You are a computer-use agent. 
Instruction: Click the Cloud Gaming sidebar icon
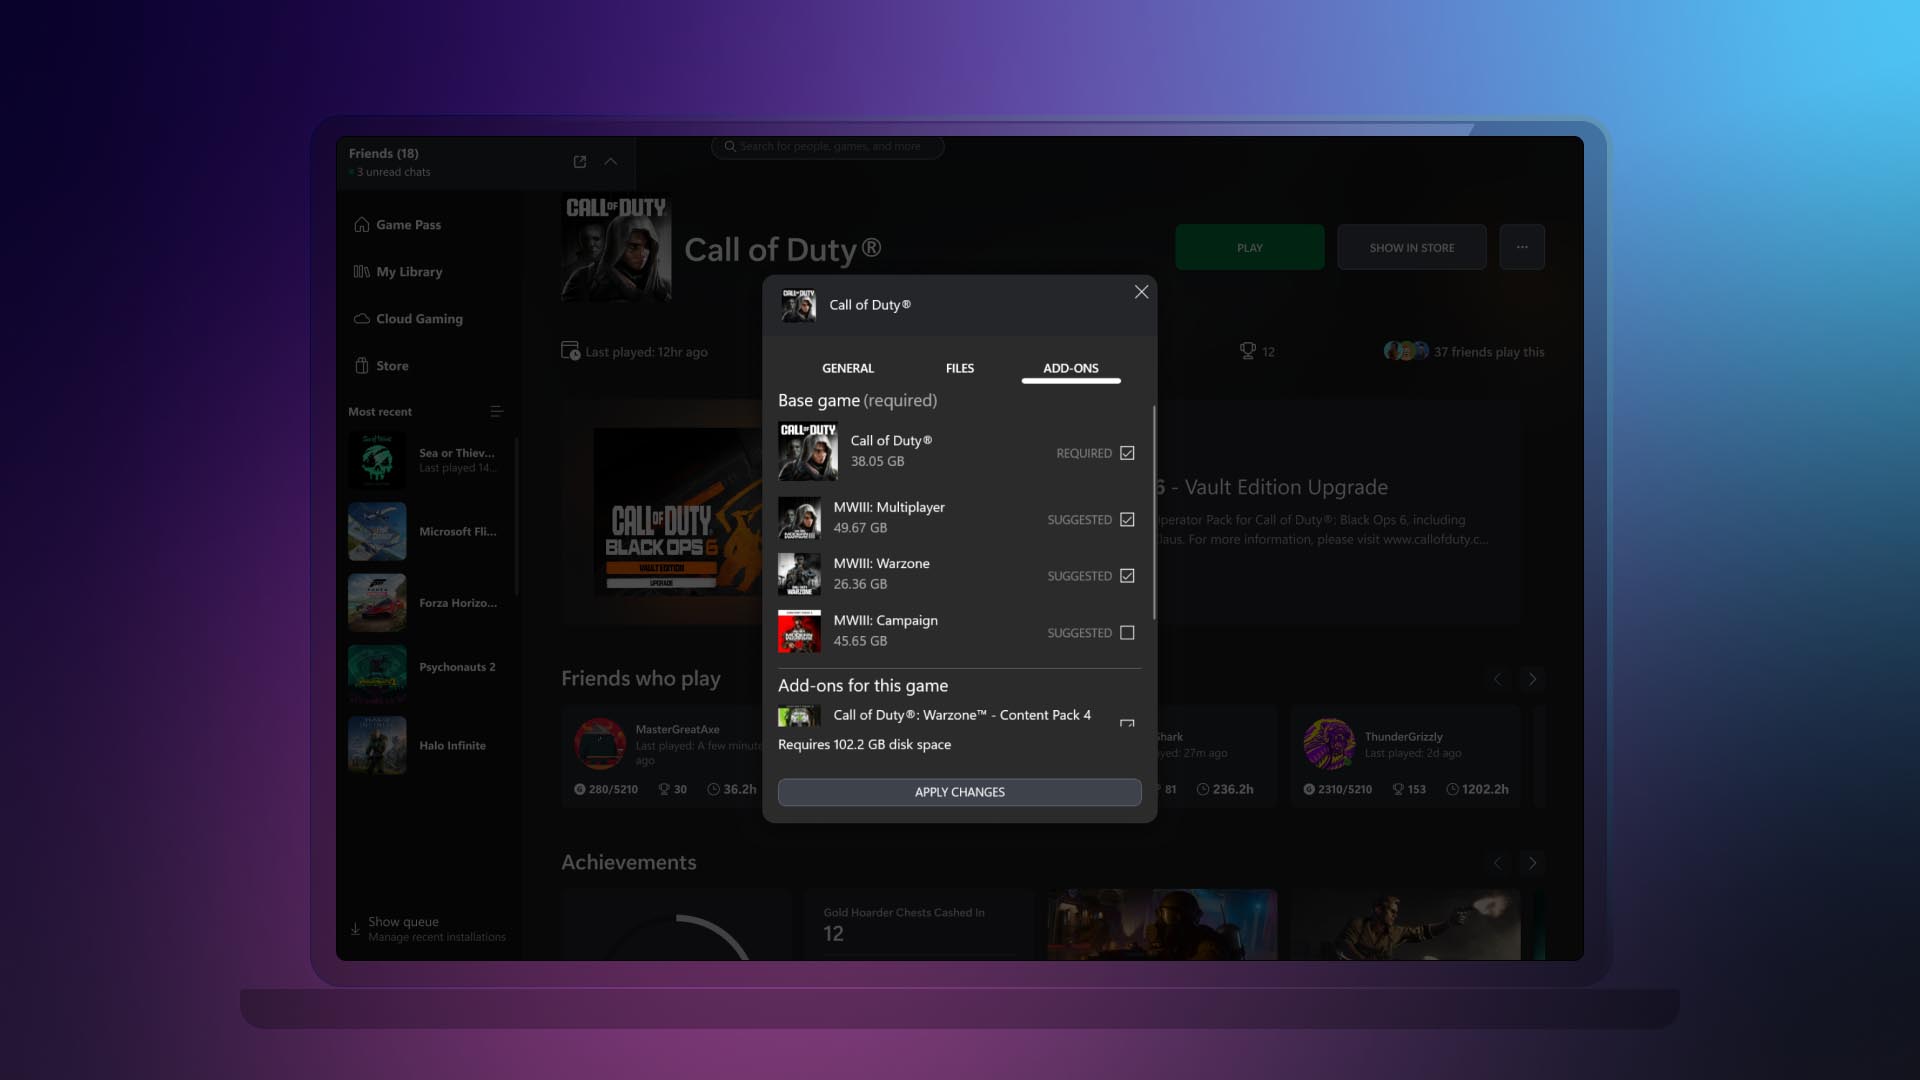coord(361,318)
